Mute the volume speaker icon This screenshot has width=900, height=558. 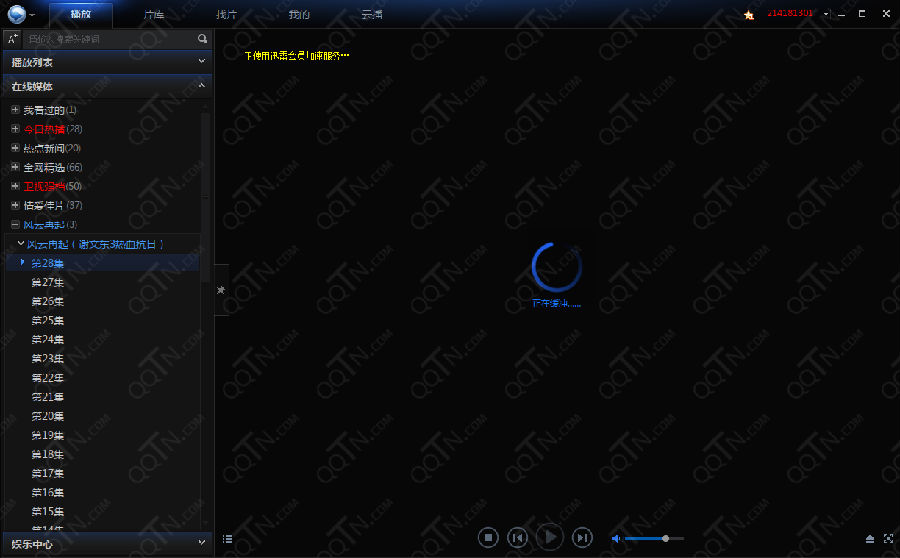click(616, 538)
